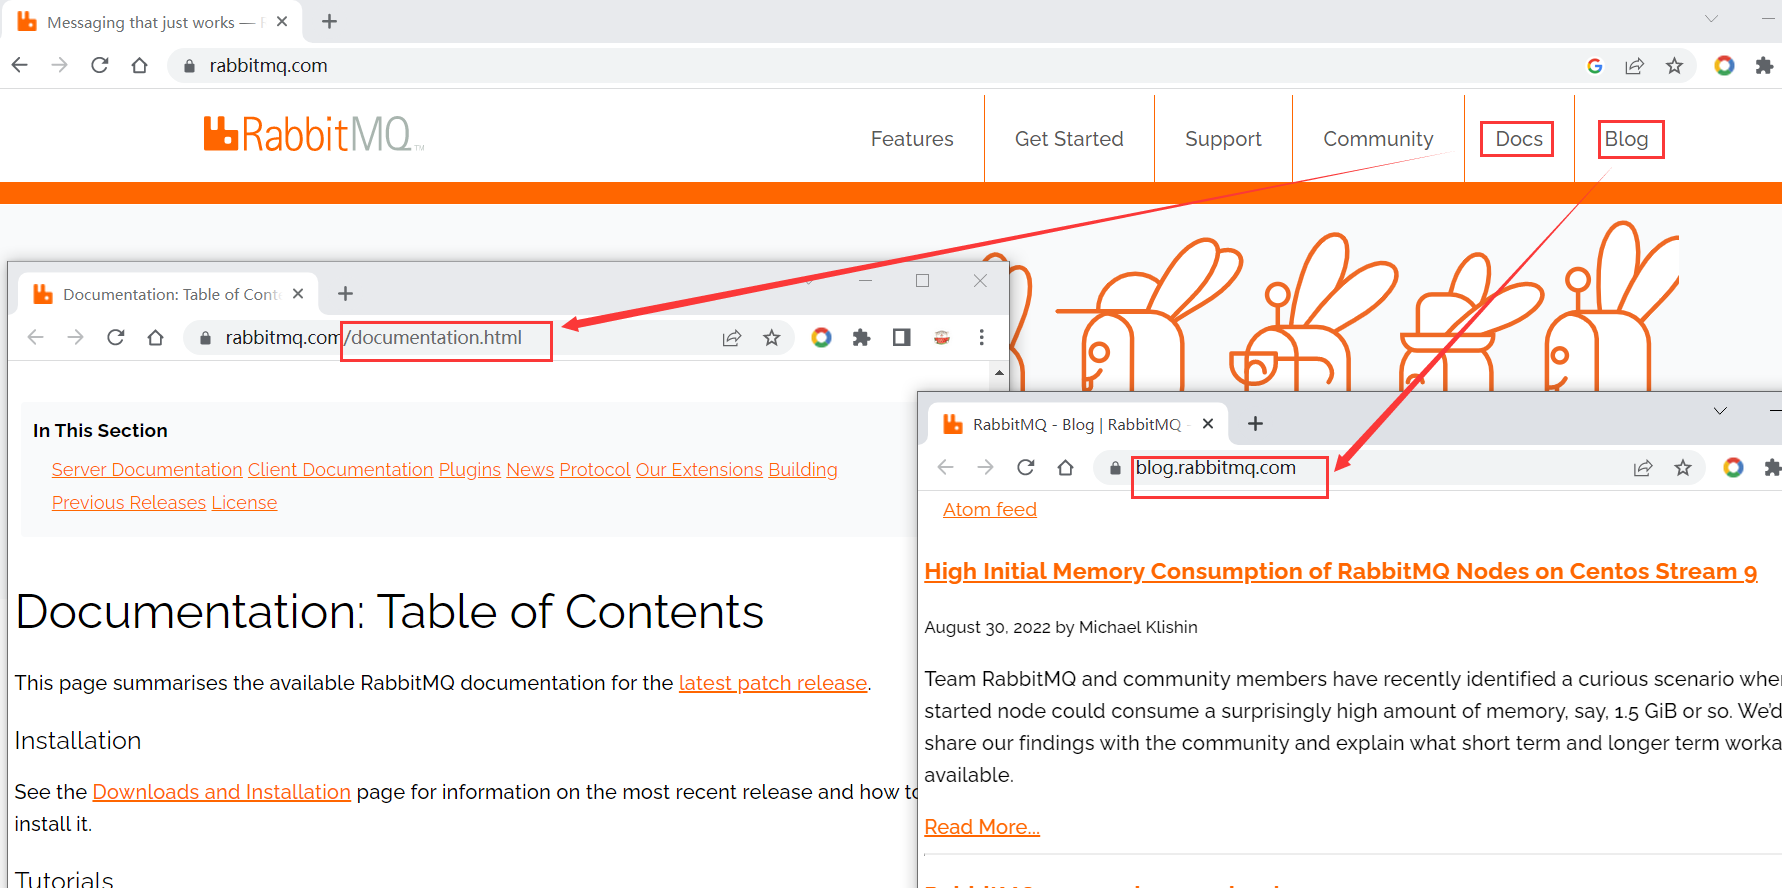Open Google icon in main address bar

(x=1595, y=66)
